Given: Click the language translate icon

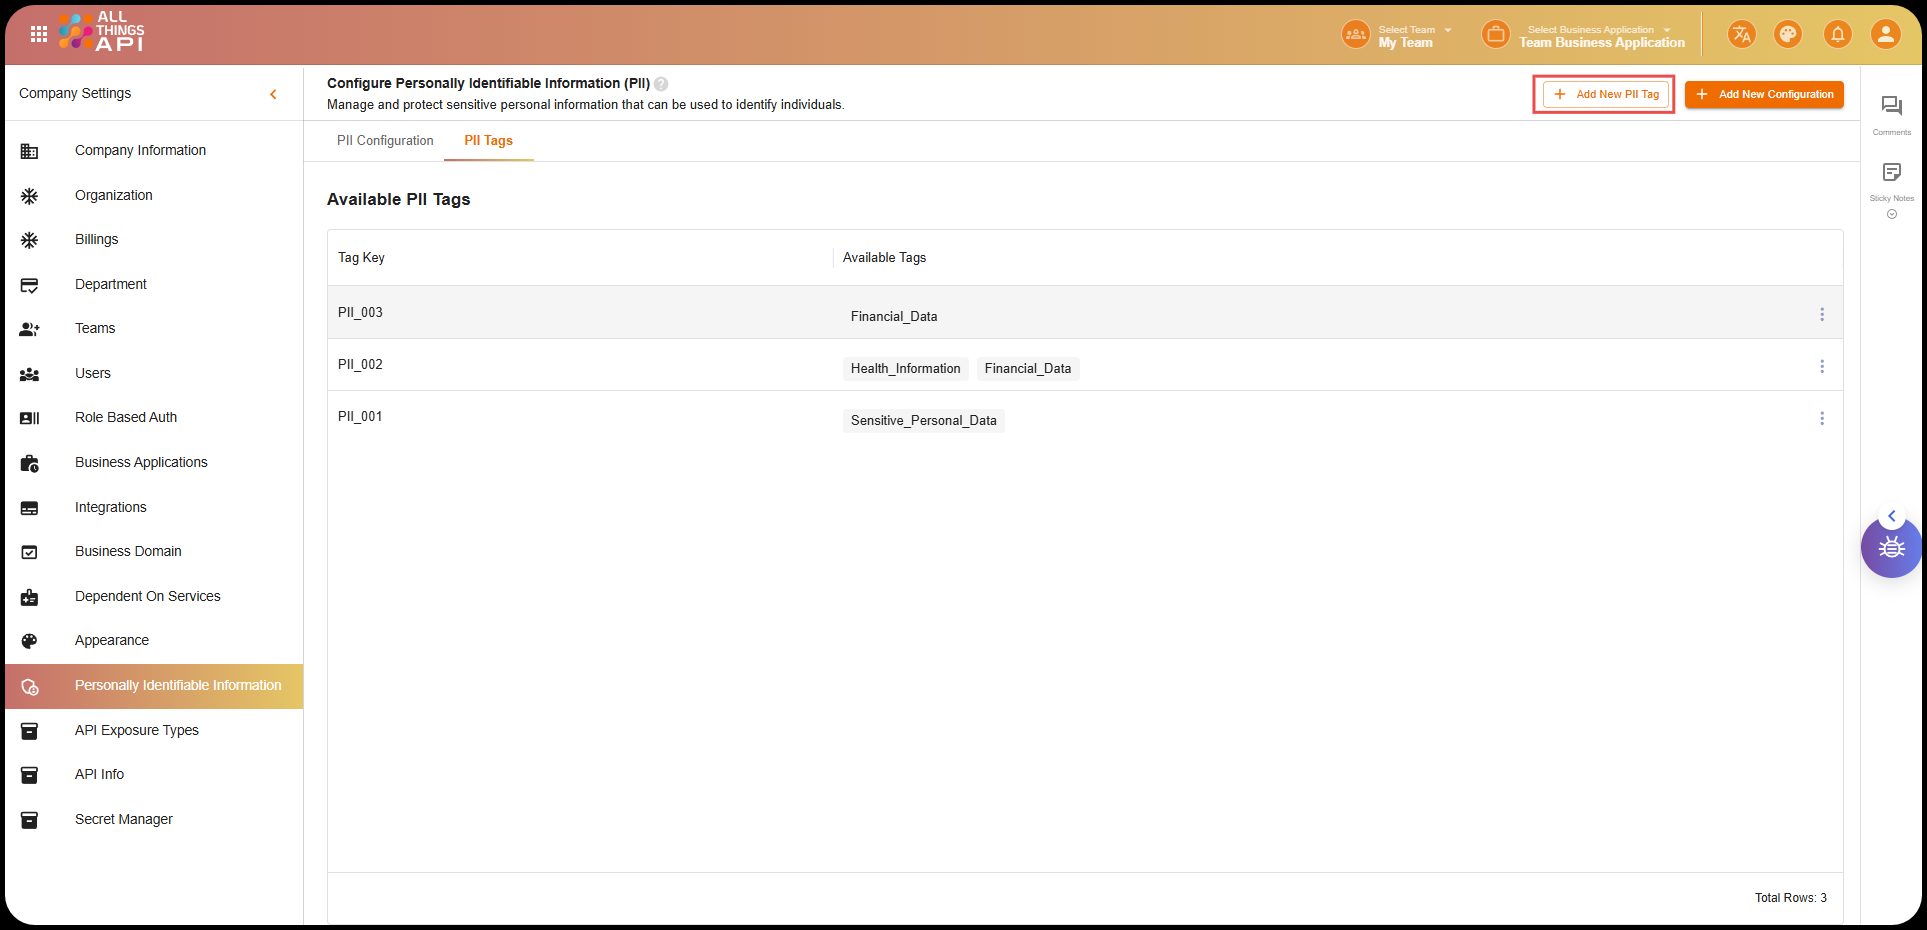Looking at the screenshot, I should click(1741, 35).
